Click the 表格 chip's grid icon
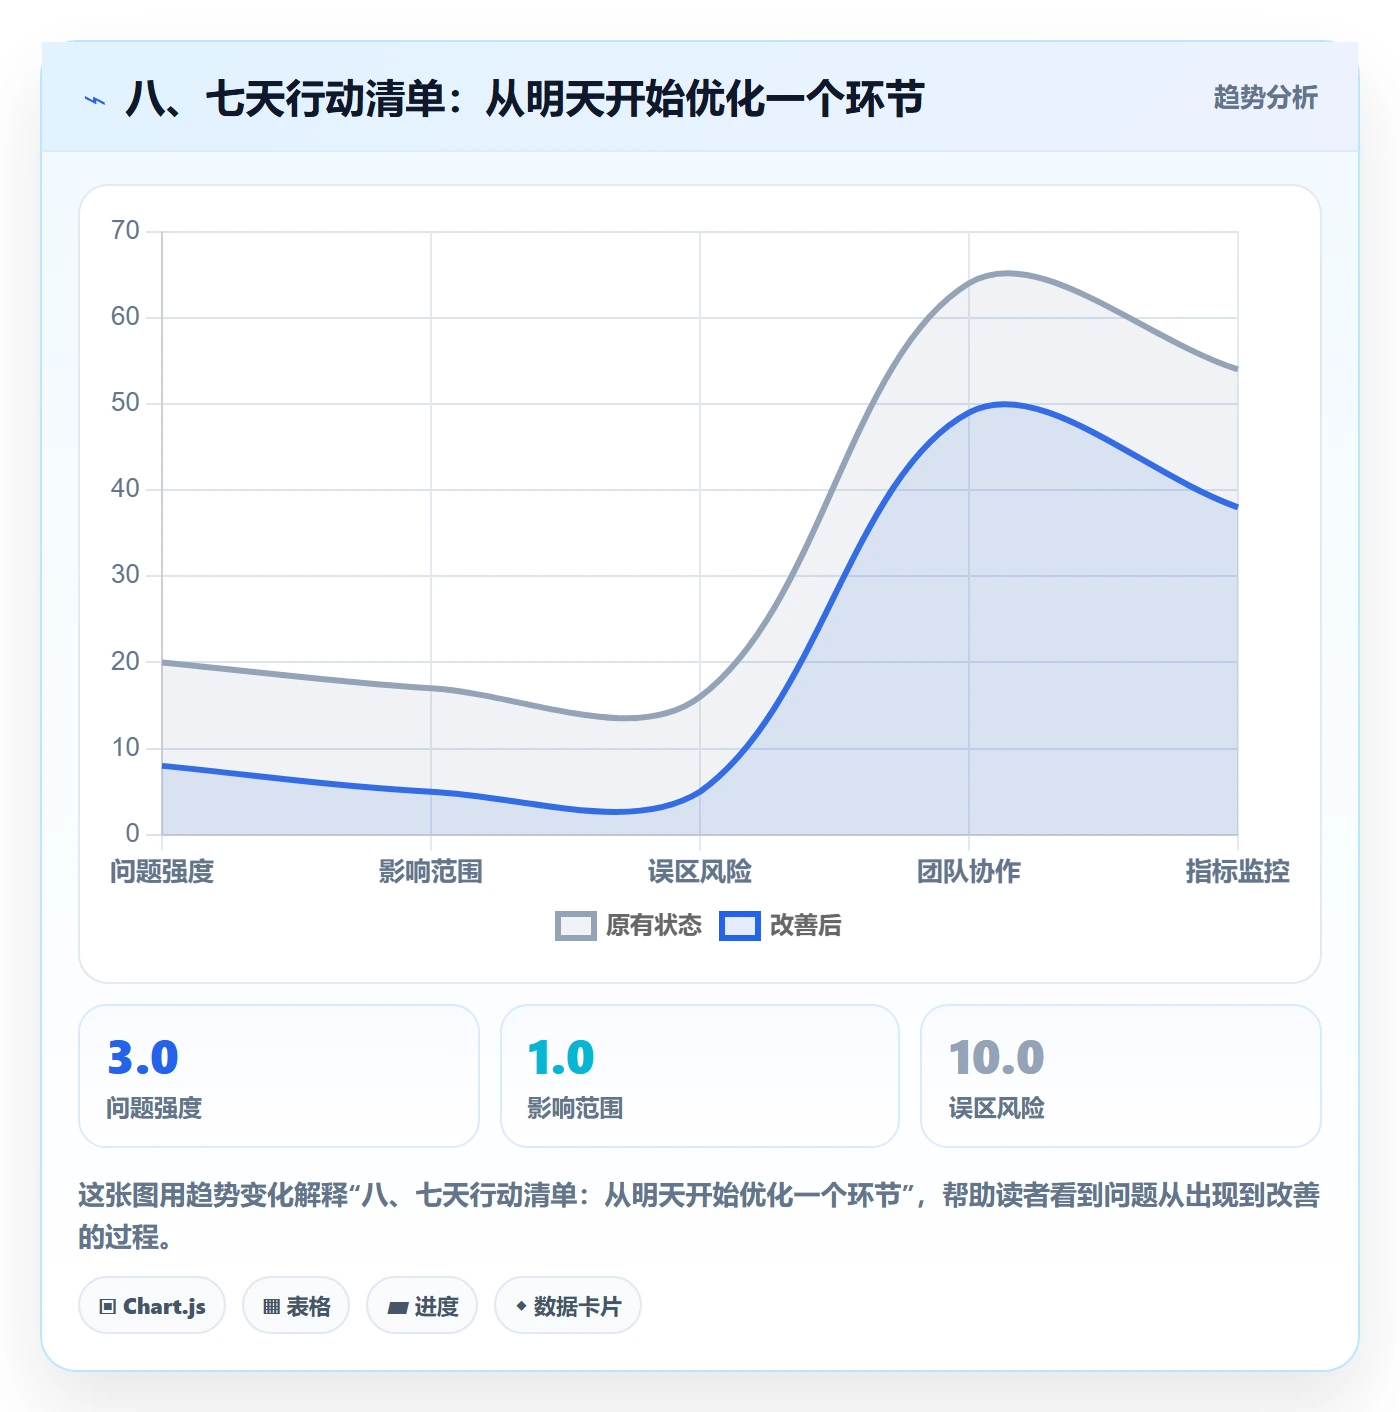The image size is (1400, 1412). (271, 1307)
